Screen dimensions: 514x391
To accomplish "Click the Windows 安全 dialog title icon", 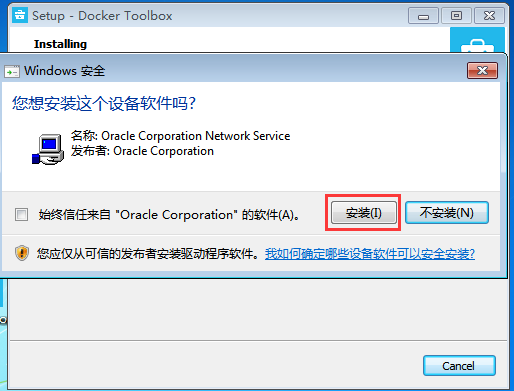I will [x=12, y=71].
